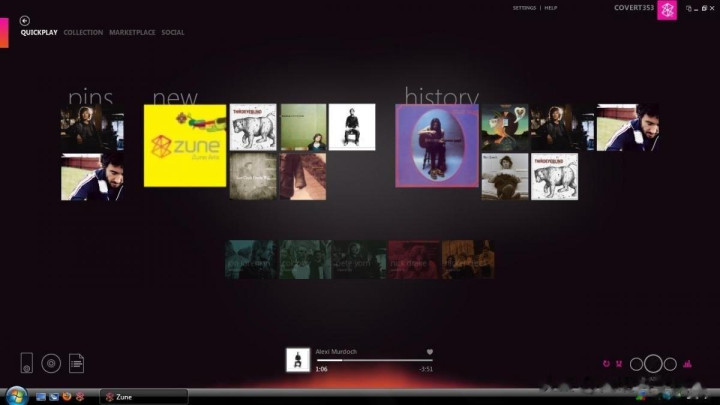The height and width of the screenshot is (405, 720).
Task: Click the large play/pause circle button
Action: tap(653, 364)
